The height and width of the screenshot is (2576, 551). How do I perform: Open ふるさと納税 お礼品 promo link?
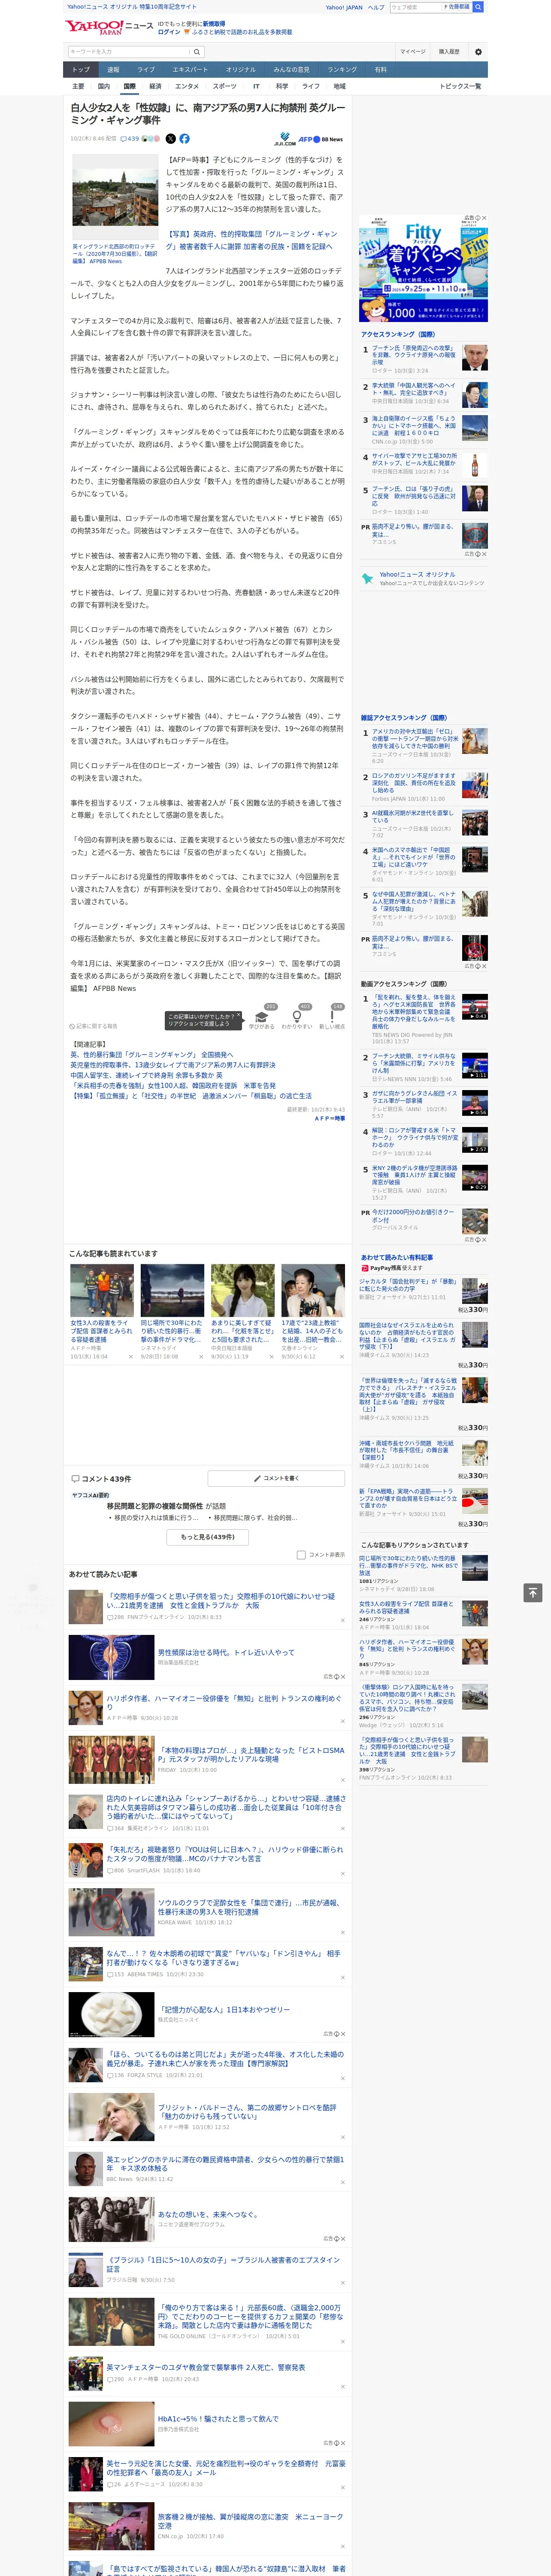(x=243, y=32)
